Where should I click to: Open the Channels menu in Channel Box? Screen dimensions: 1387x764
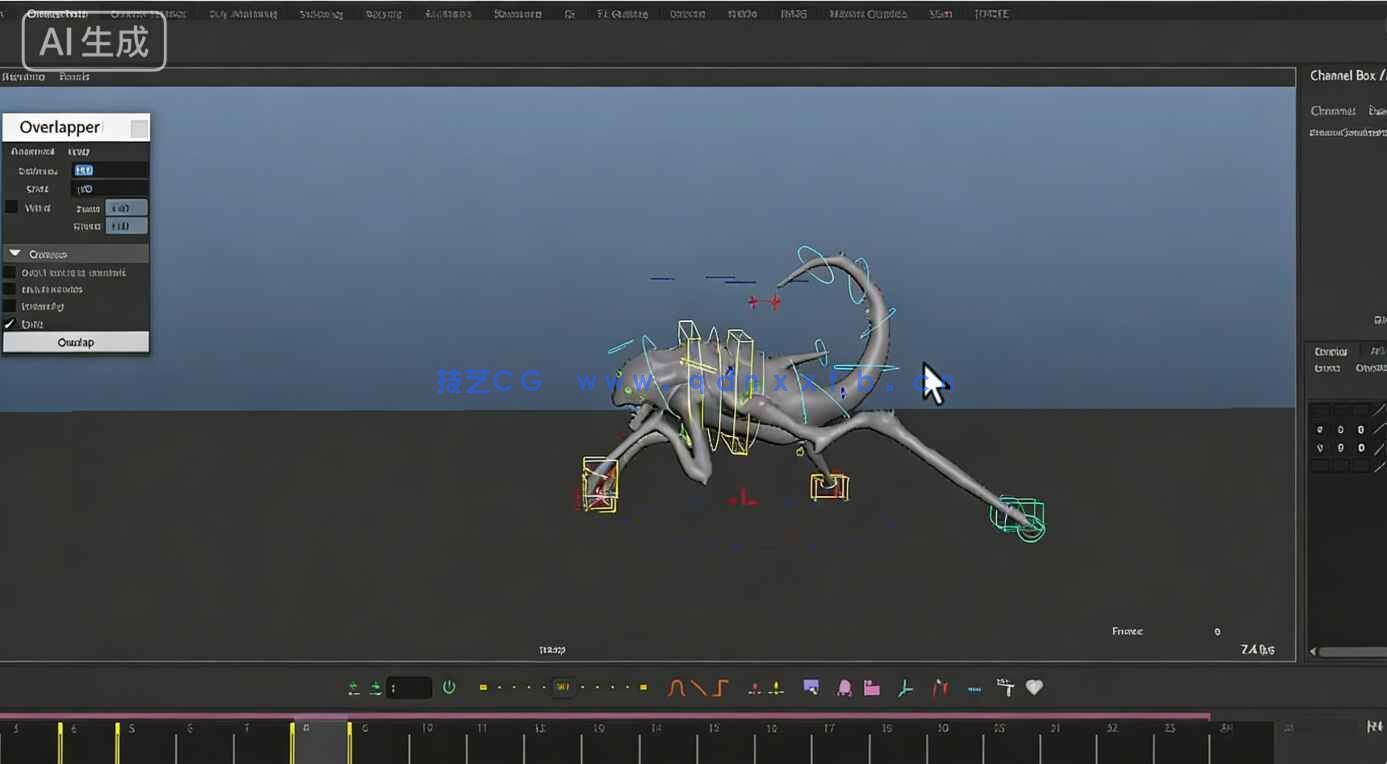tap(1333, 111)
